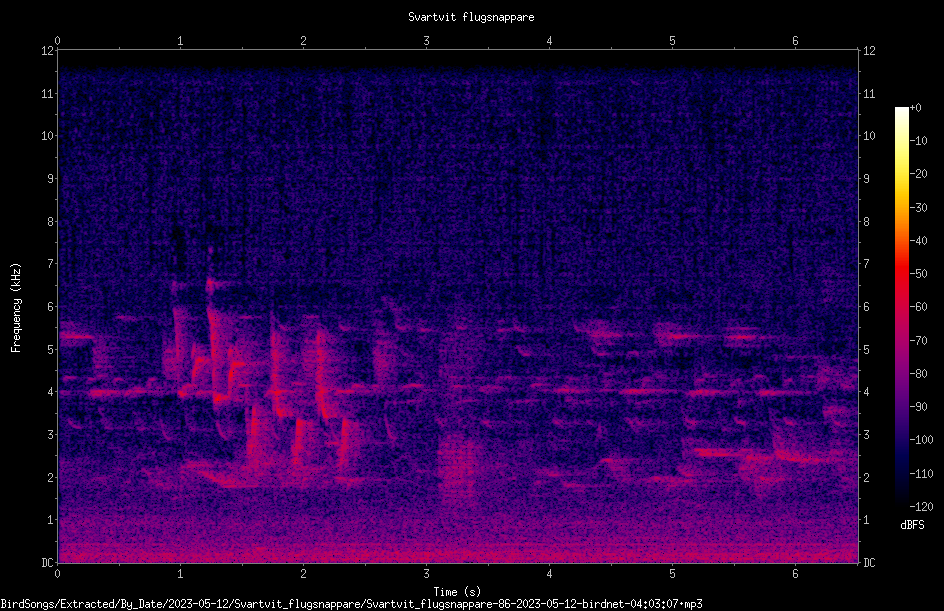This screenshot has width=944, height=611.
Task: Click the bright song burst near 1.3 seconds
Action: tap(217, 349)
